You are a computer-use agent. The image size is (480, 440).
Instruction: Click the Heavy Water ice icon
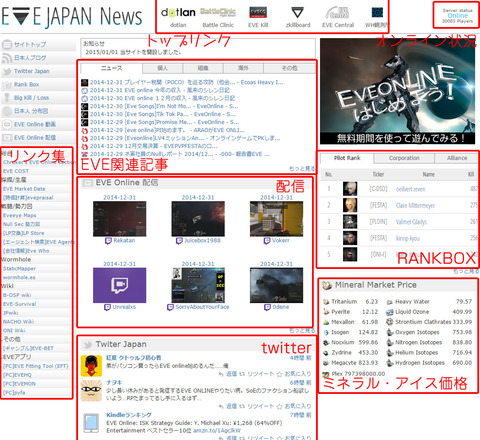[x=390, y=302]
